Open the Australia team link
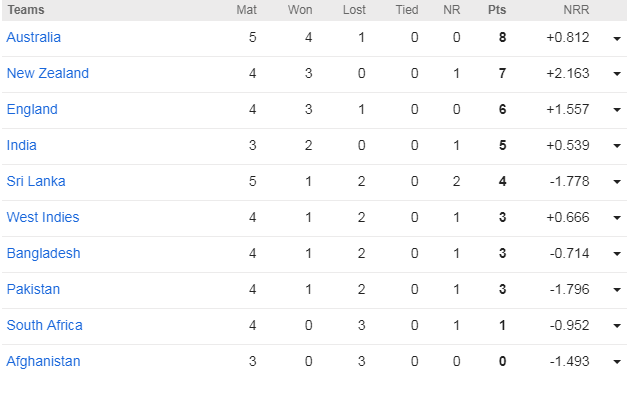The image size is (639, 402). [x=34, y=37]
